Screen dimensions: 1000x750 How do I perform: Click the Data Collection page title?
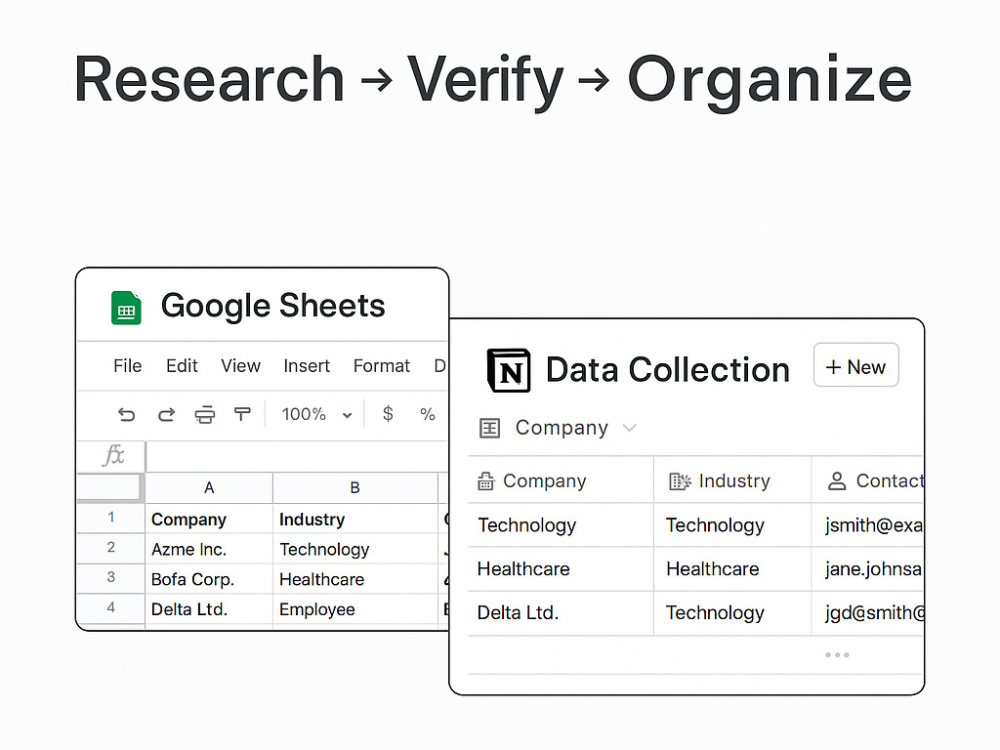tap(668, 370)
